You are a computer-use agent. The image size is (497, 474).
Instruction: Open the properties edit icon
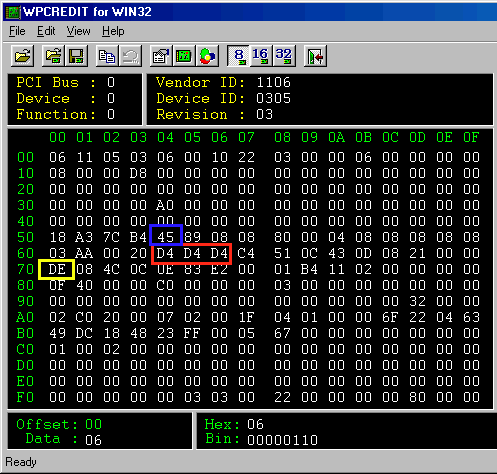click(x=161, y=56)
